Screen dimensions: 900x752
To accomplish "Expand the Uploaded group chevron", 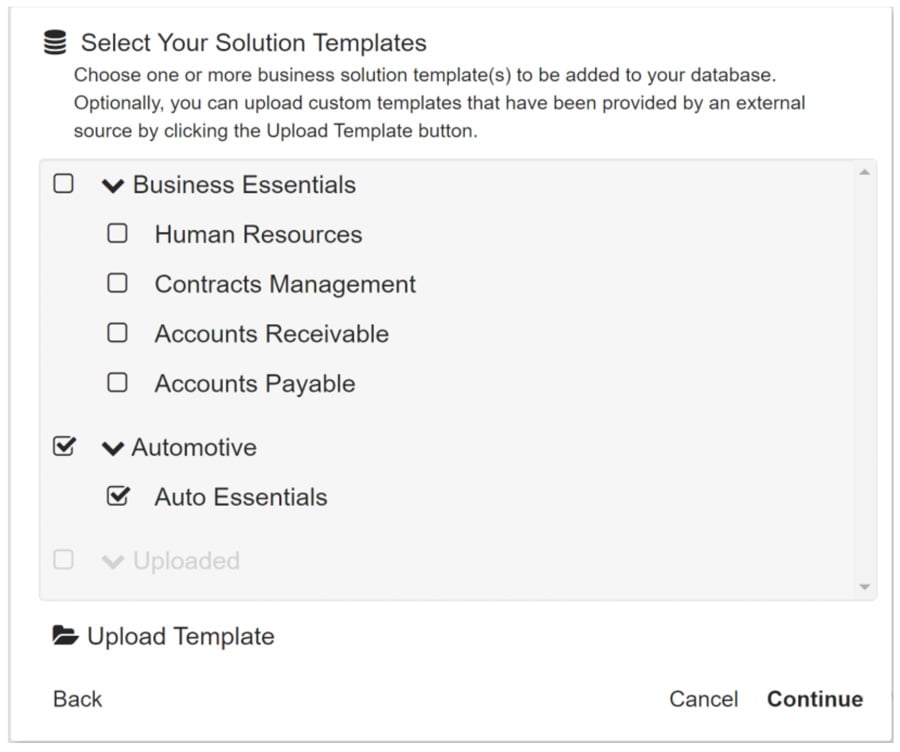I will [x=112, y=562].
